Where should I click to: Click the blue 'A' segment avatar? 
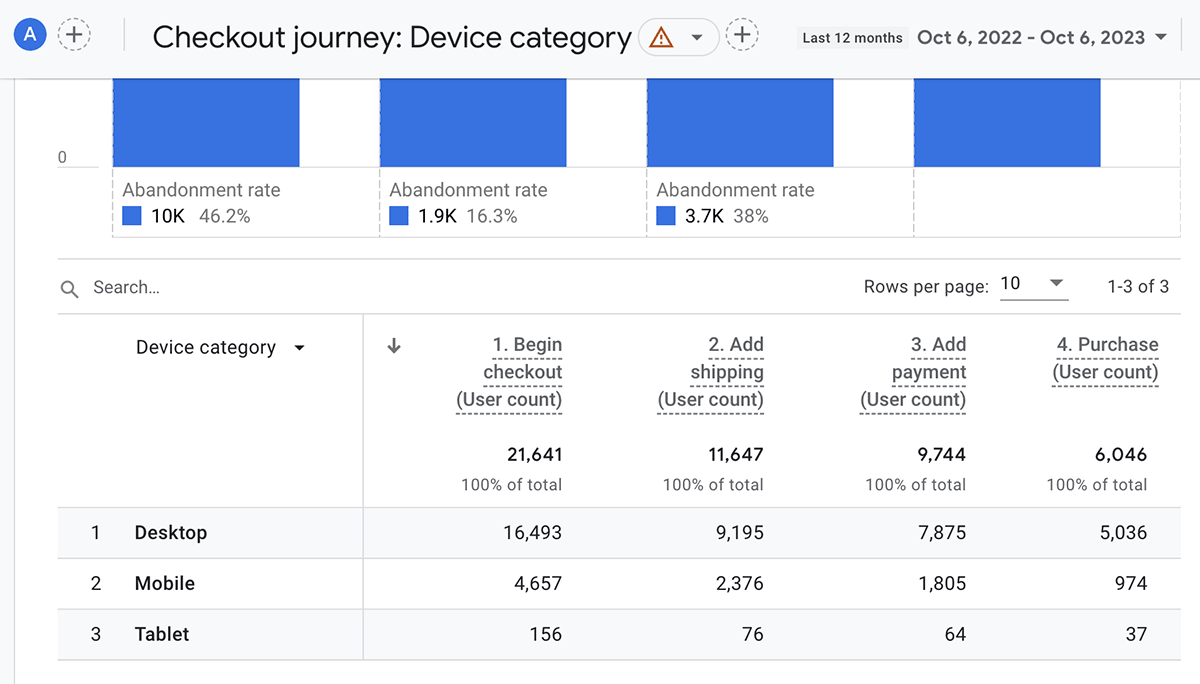[31, 35]
